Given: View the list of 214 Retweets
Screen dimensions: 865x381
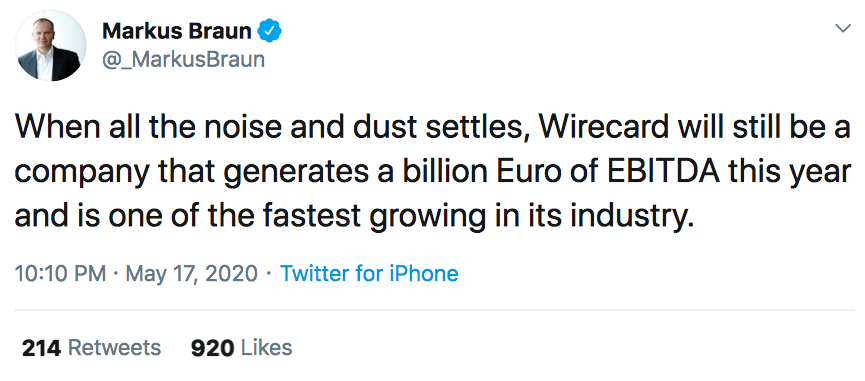Looking at the screenshot, I should (91, 348).
